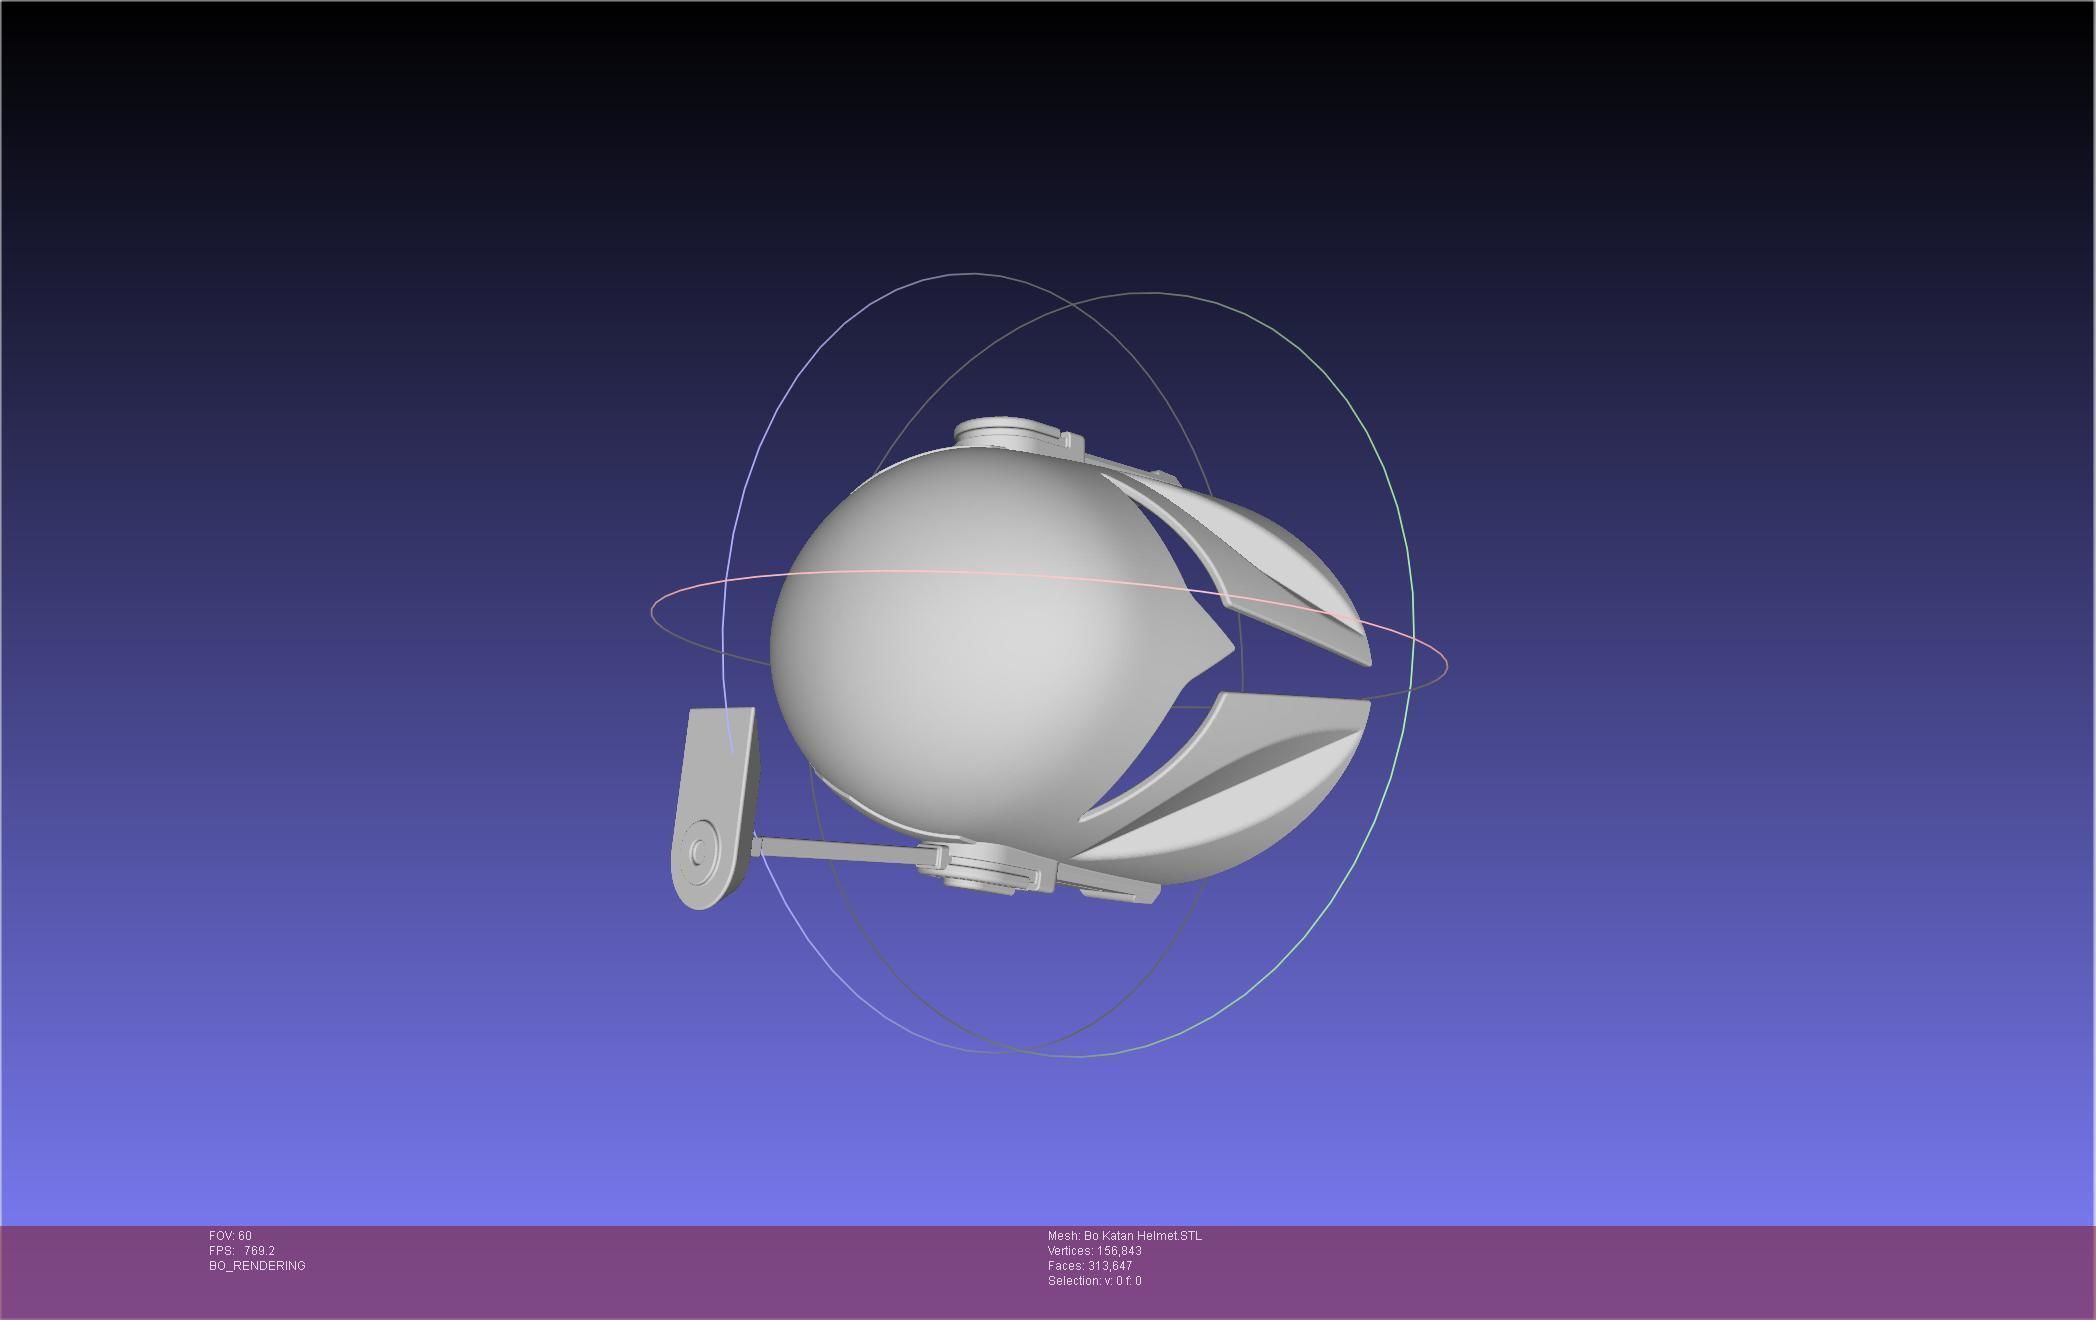Click 'Mesh: Bo Katan Helmet.STL' label
2096x1320 pixels.
(1124, 1236)
